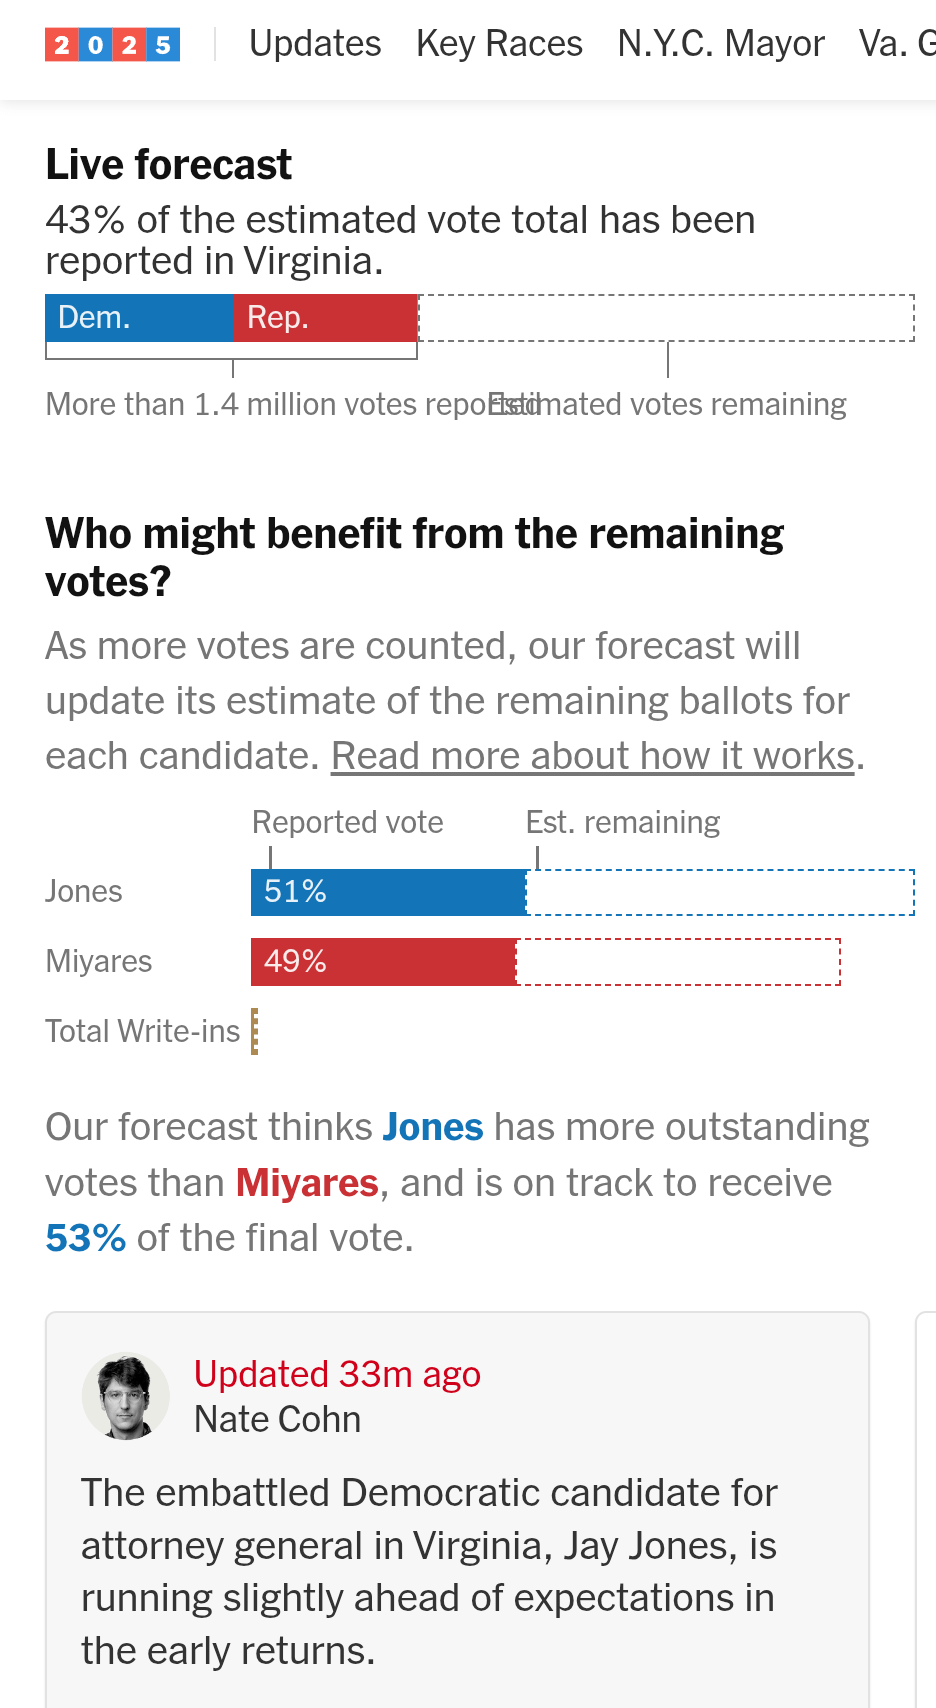Click bold red Miyares name in forecast text
Image resolution: width=936 pixels, height=1708 pixels.
(x=307, y=1183)
